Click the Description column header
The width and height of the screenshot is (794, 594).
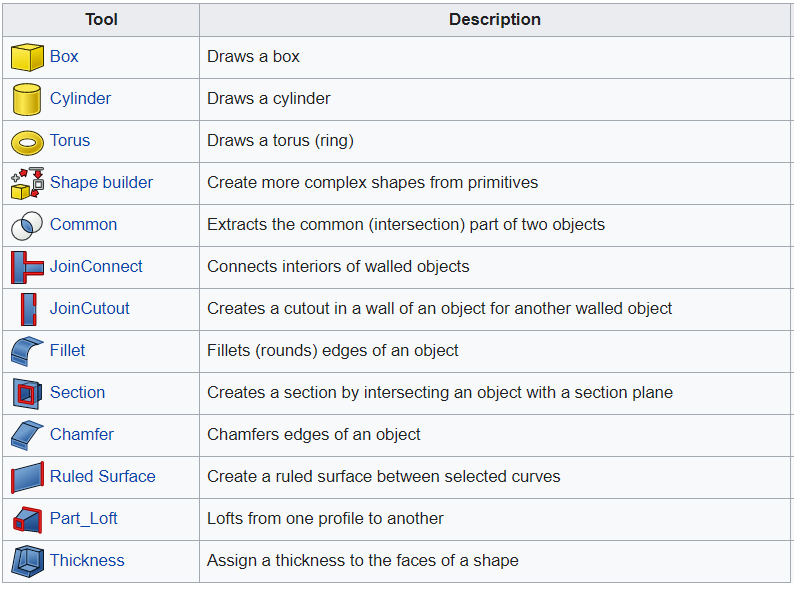pyautogui.click(x=495, y=20)
